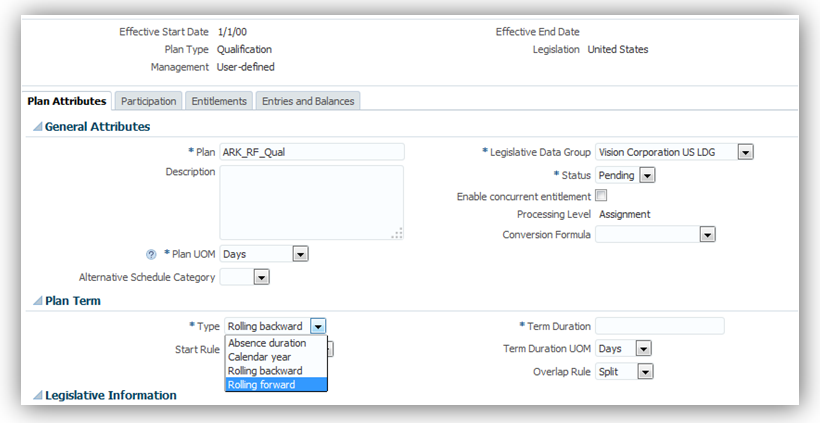
Task: Open the Status dropdown
Action: pos(647,175)
